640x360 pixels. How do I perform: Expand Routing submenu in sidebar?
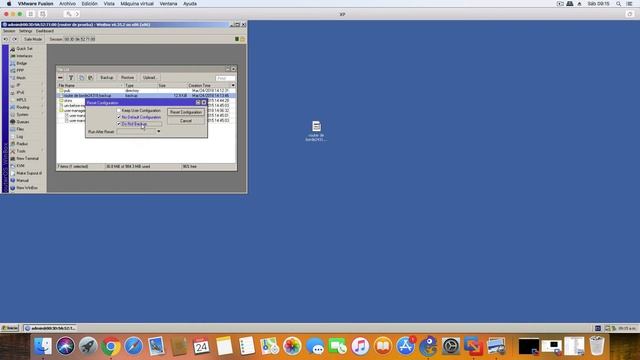coord(22,107)
